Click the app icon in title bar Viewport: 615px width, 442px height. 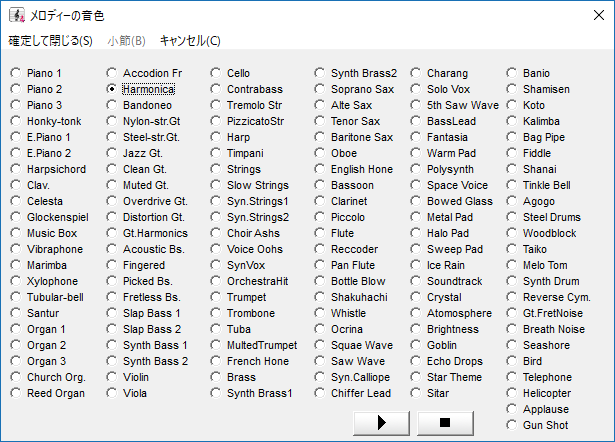[17, 15]
